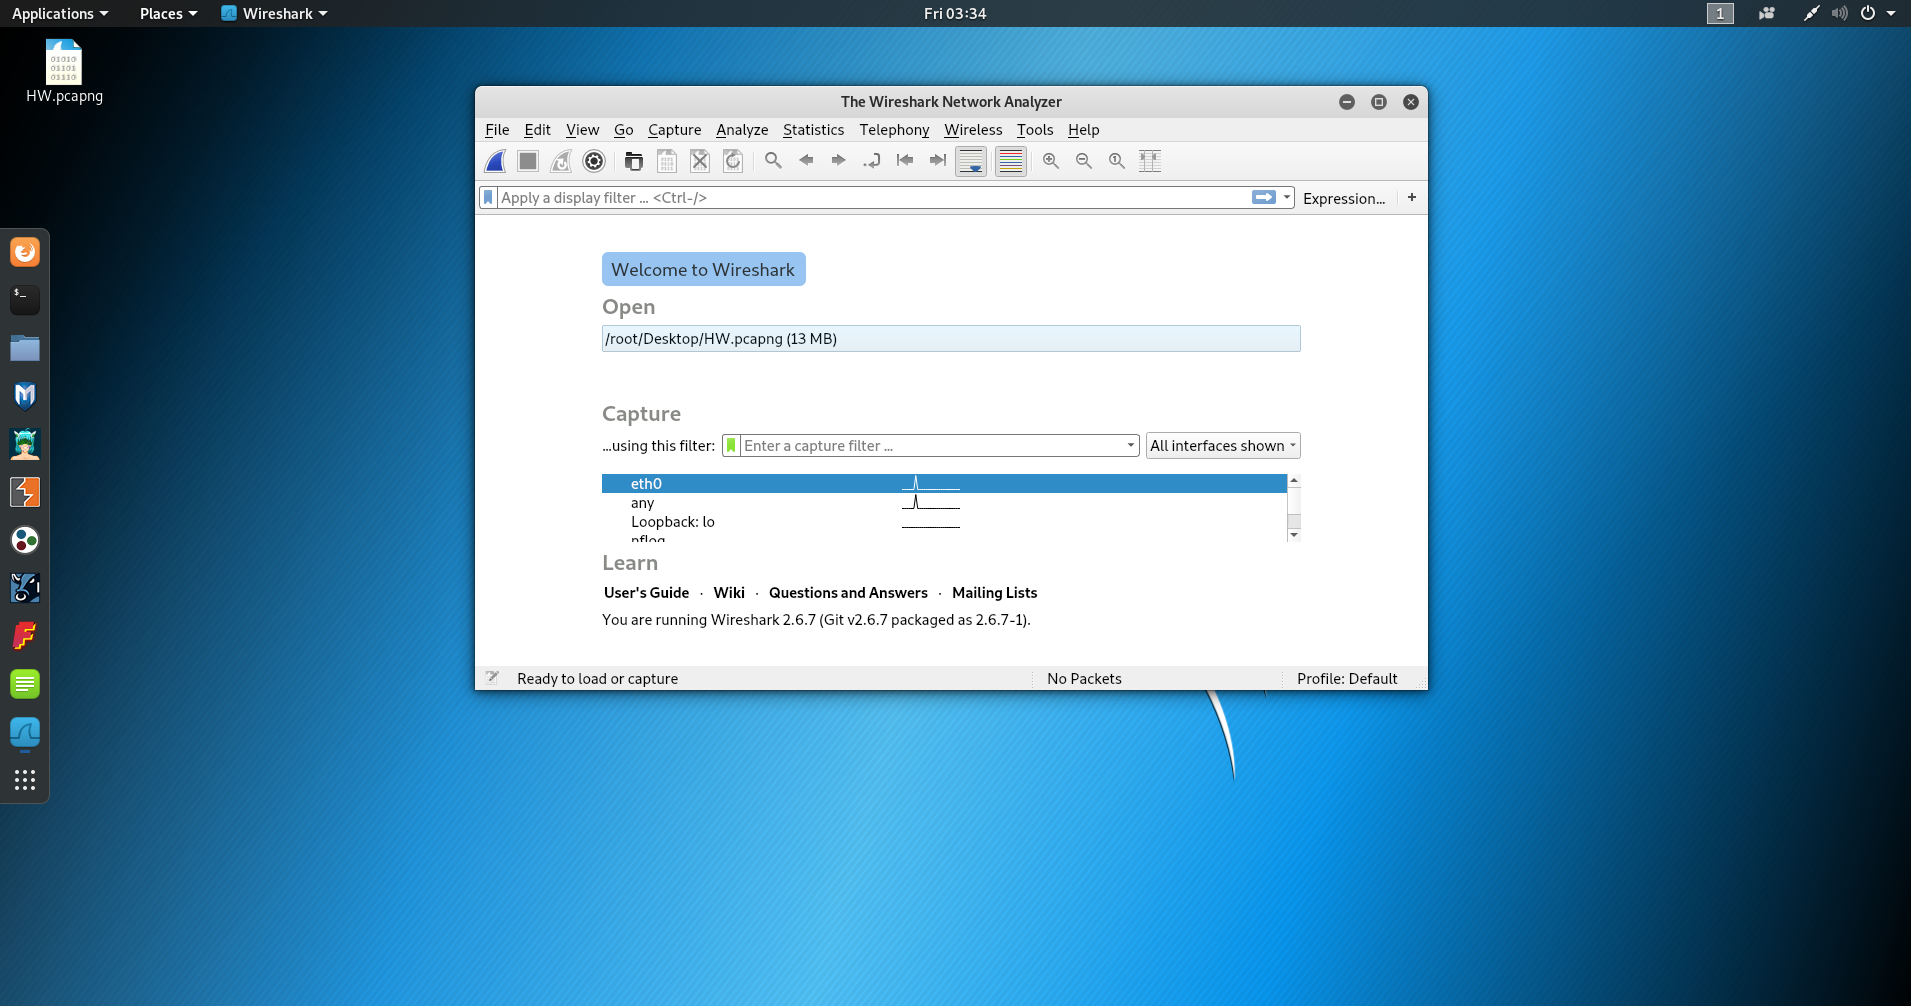Click expert information status bar icon
The width and height of the screenshot is (1911, 1006).
coord(492,678)
